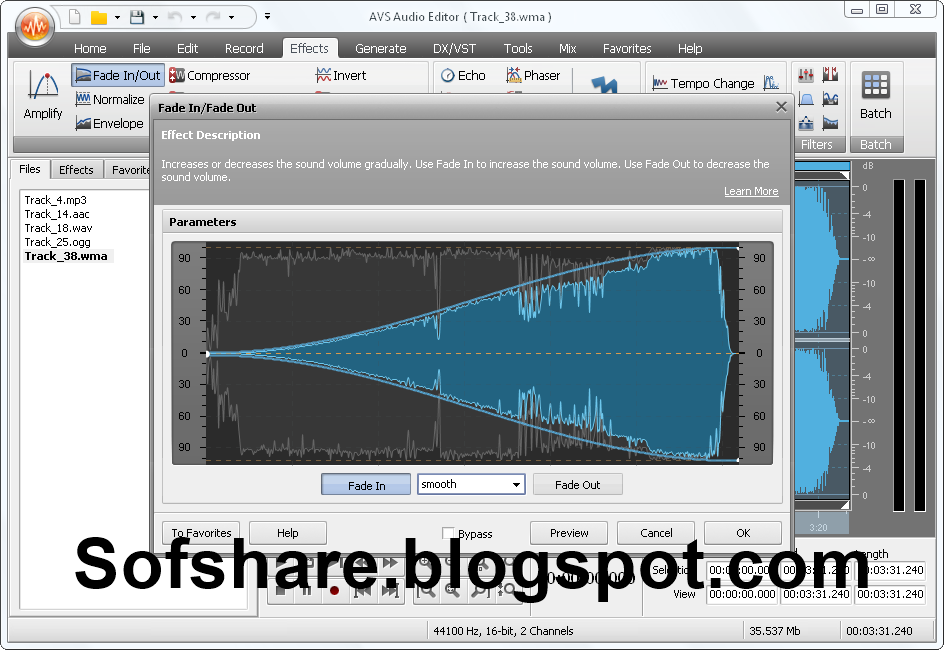Click the Preview button

[569, 533]
